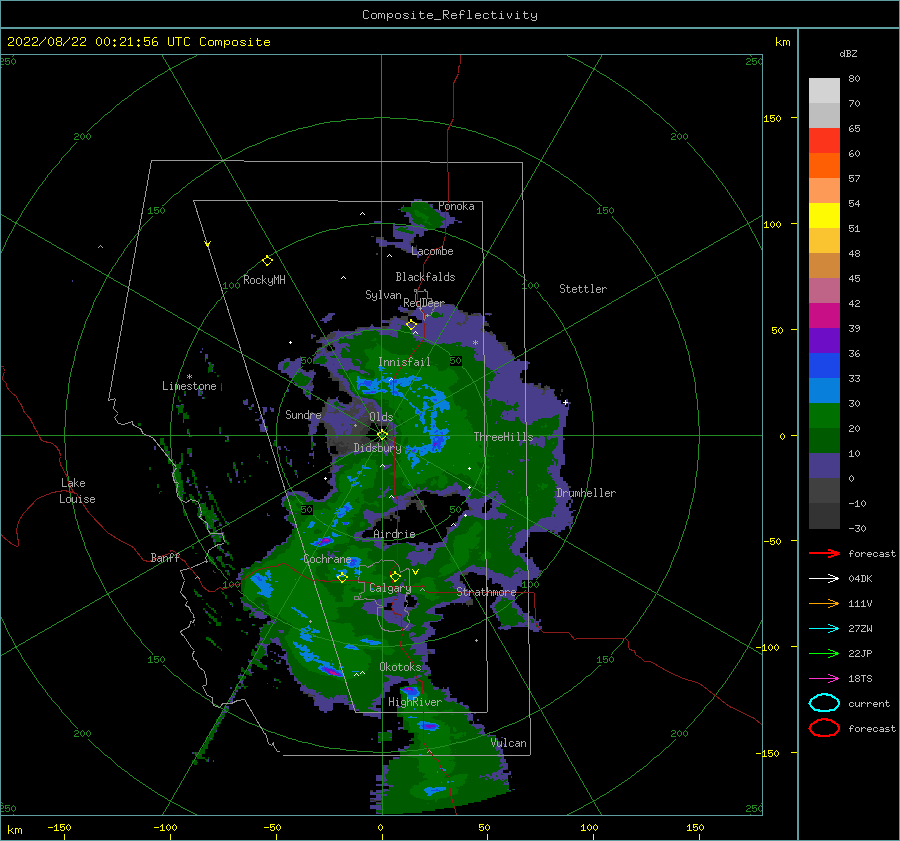Click the Stettler city label
The height and width of the screenshot is (841, 900).
[x=583, y=289]
